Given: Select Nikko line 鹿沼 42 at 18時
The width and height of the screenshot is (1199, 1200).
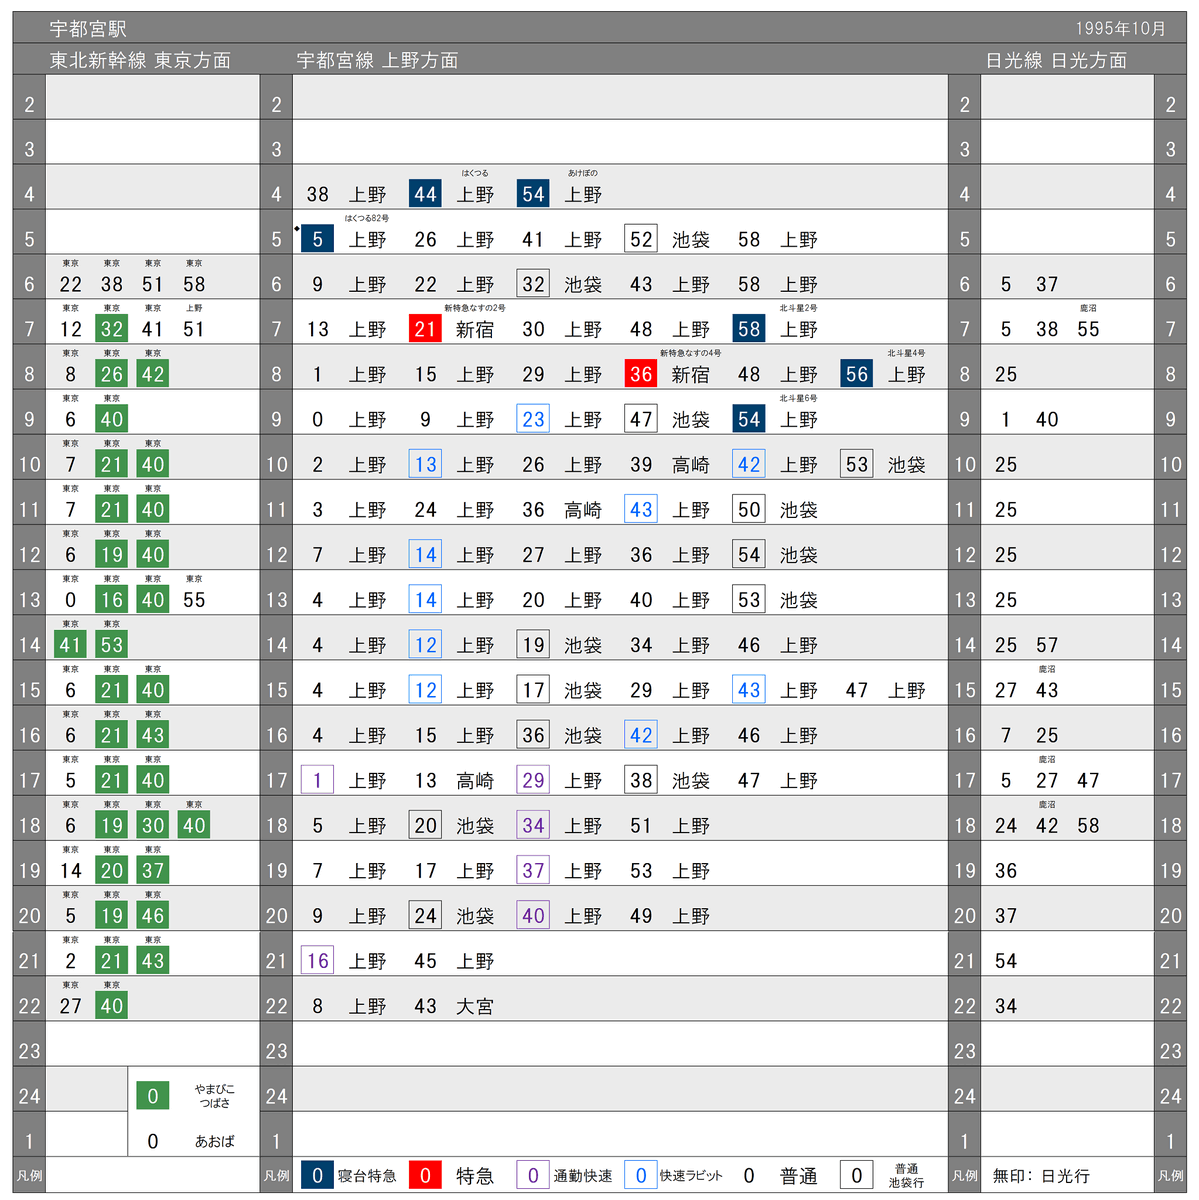Looking at the screenshot, I should click(x=1047, y=825).
